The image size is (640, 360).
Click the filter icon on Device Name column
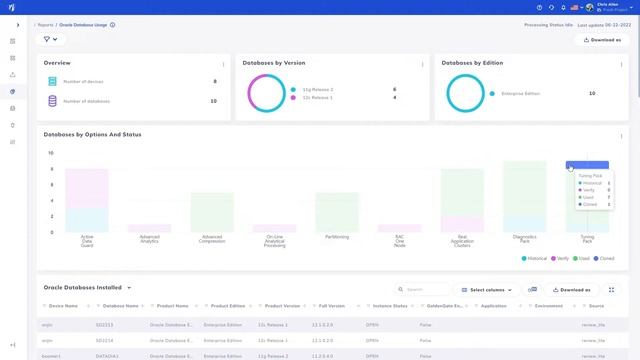pos(44,306)
